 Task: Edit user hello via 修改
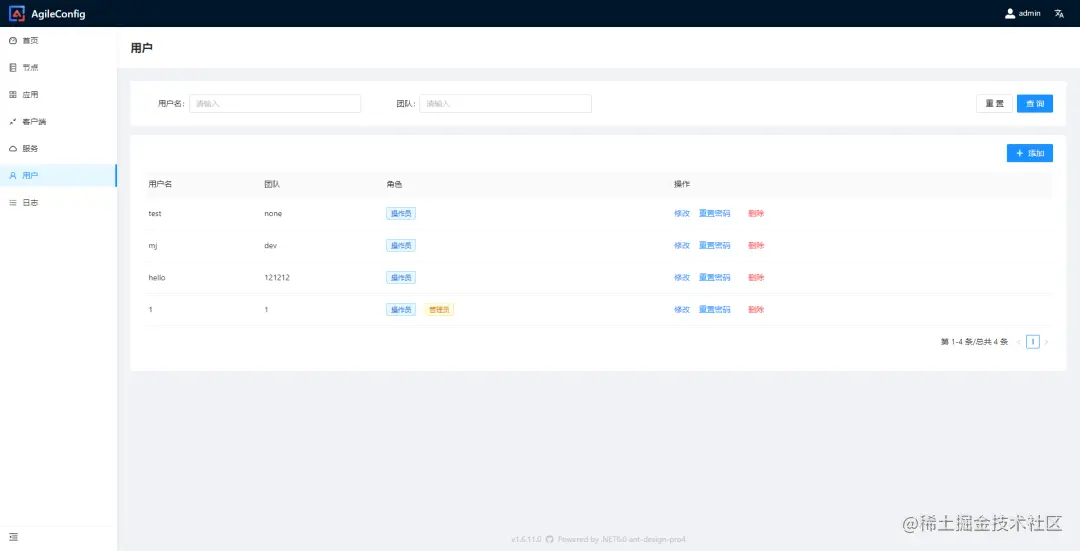point(682,278)
